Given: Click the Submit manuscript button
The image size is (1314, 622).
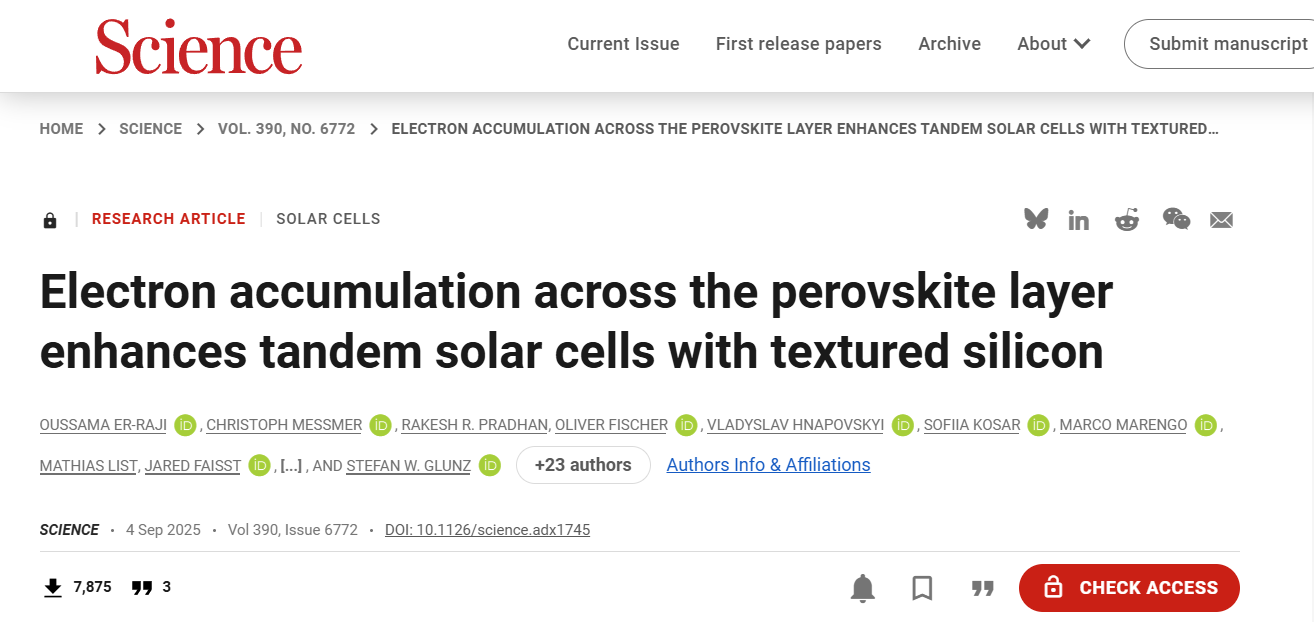Looking at the screenshot, I should (1227, 44).
